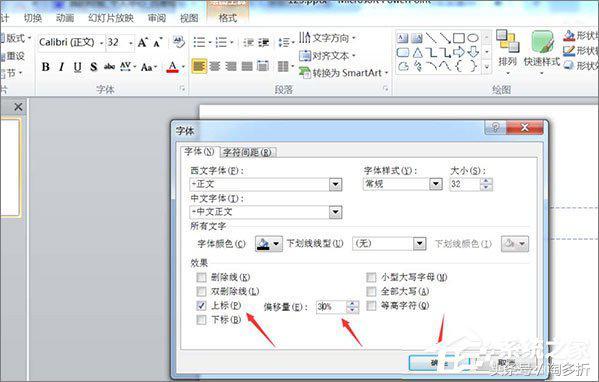Viewport: 599px width, 382px height.
Task: Switch to 字符间距(R) dialog tab
Action: [x=248, y=152]
